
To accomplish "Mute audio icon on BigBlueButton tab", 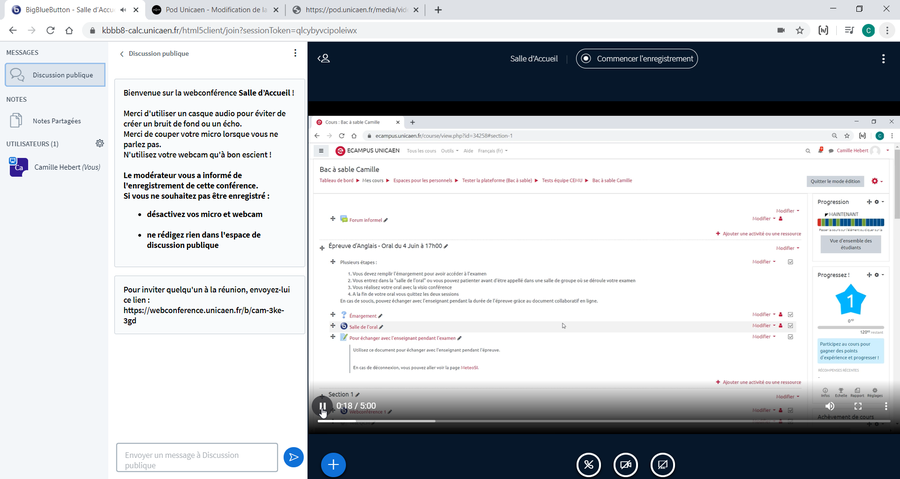I will [123, 10].
